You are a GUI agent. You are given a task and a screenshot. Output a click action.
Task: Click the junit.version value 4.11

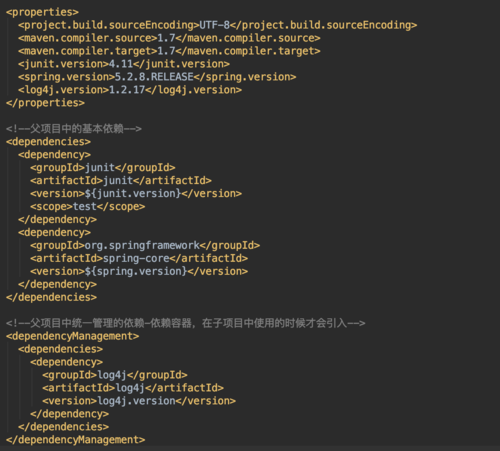(121, 64)
